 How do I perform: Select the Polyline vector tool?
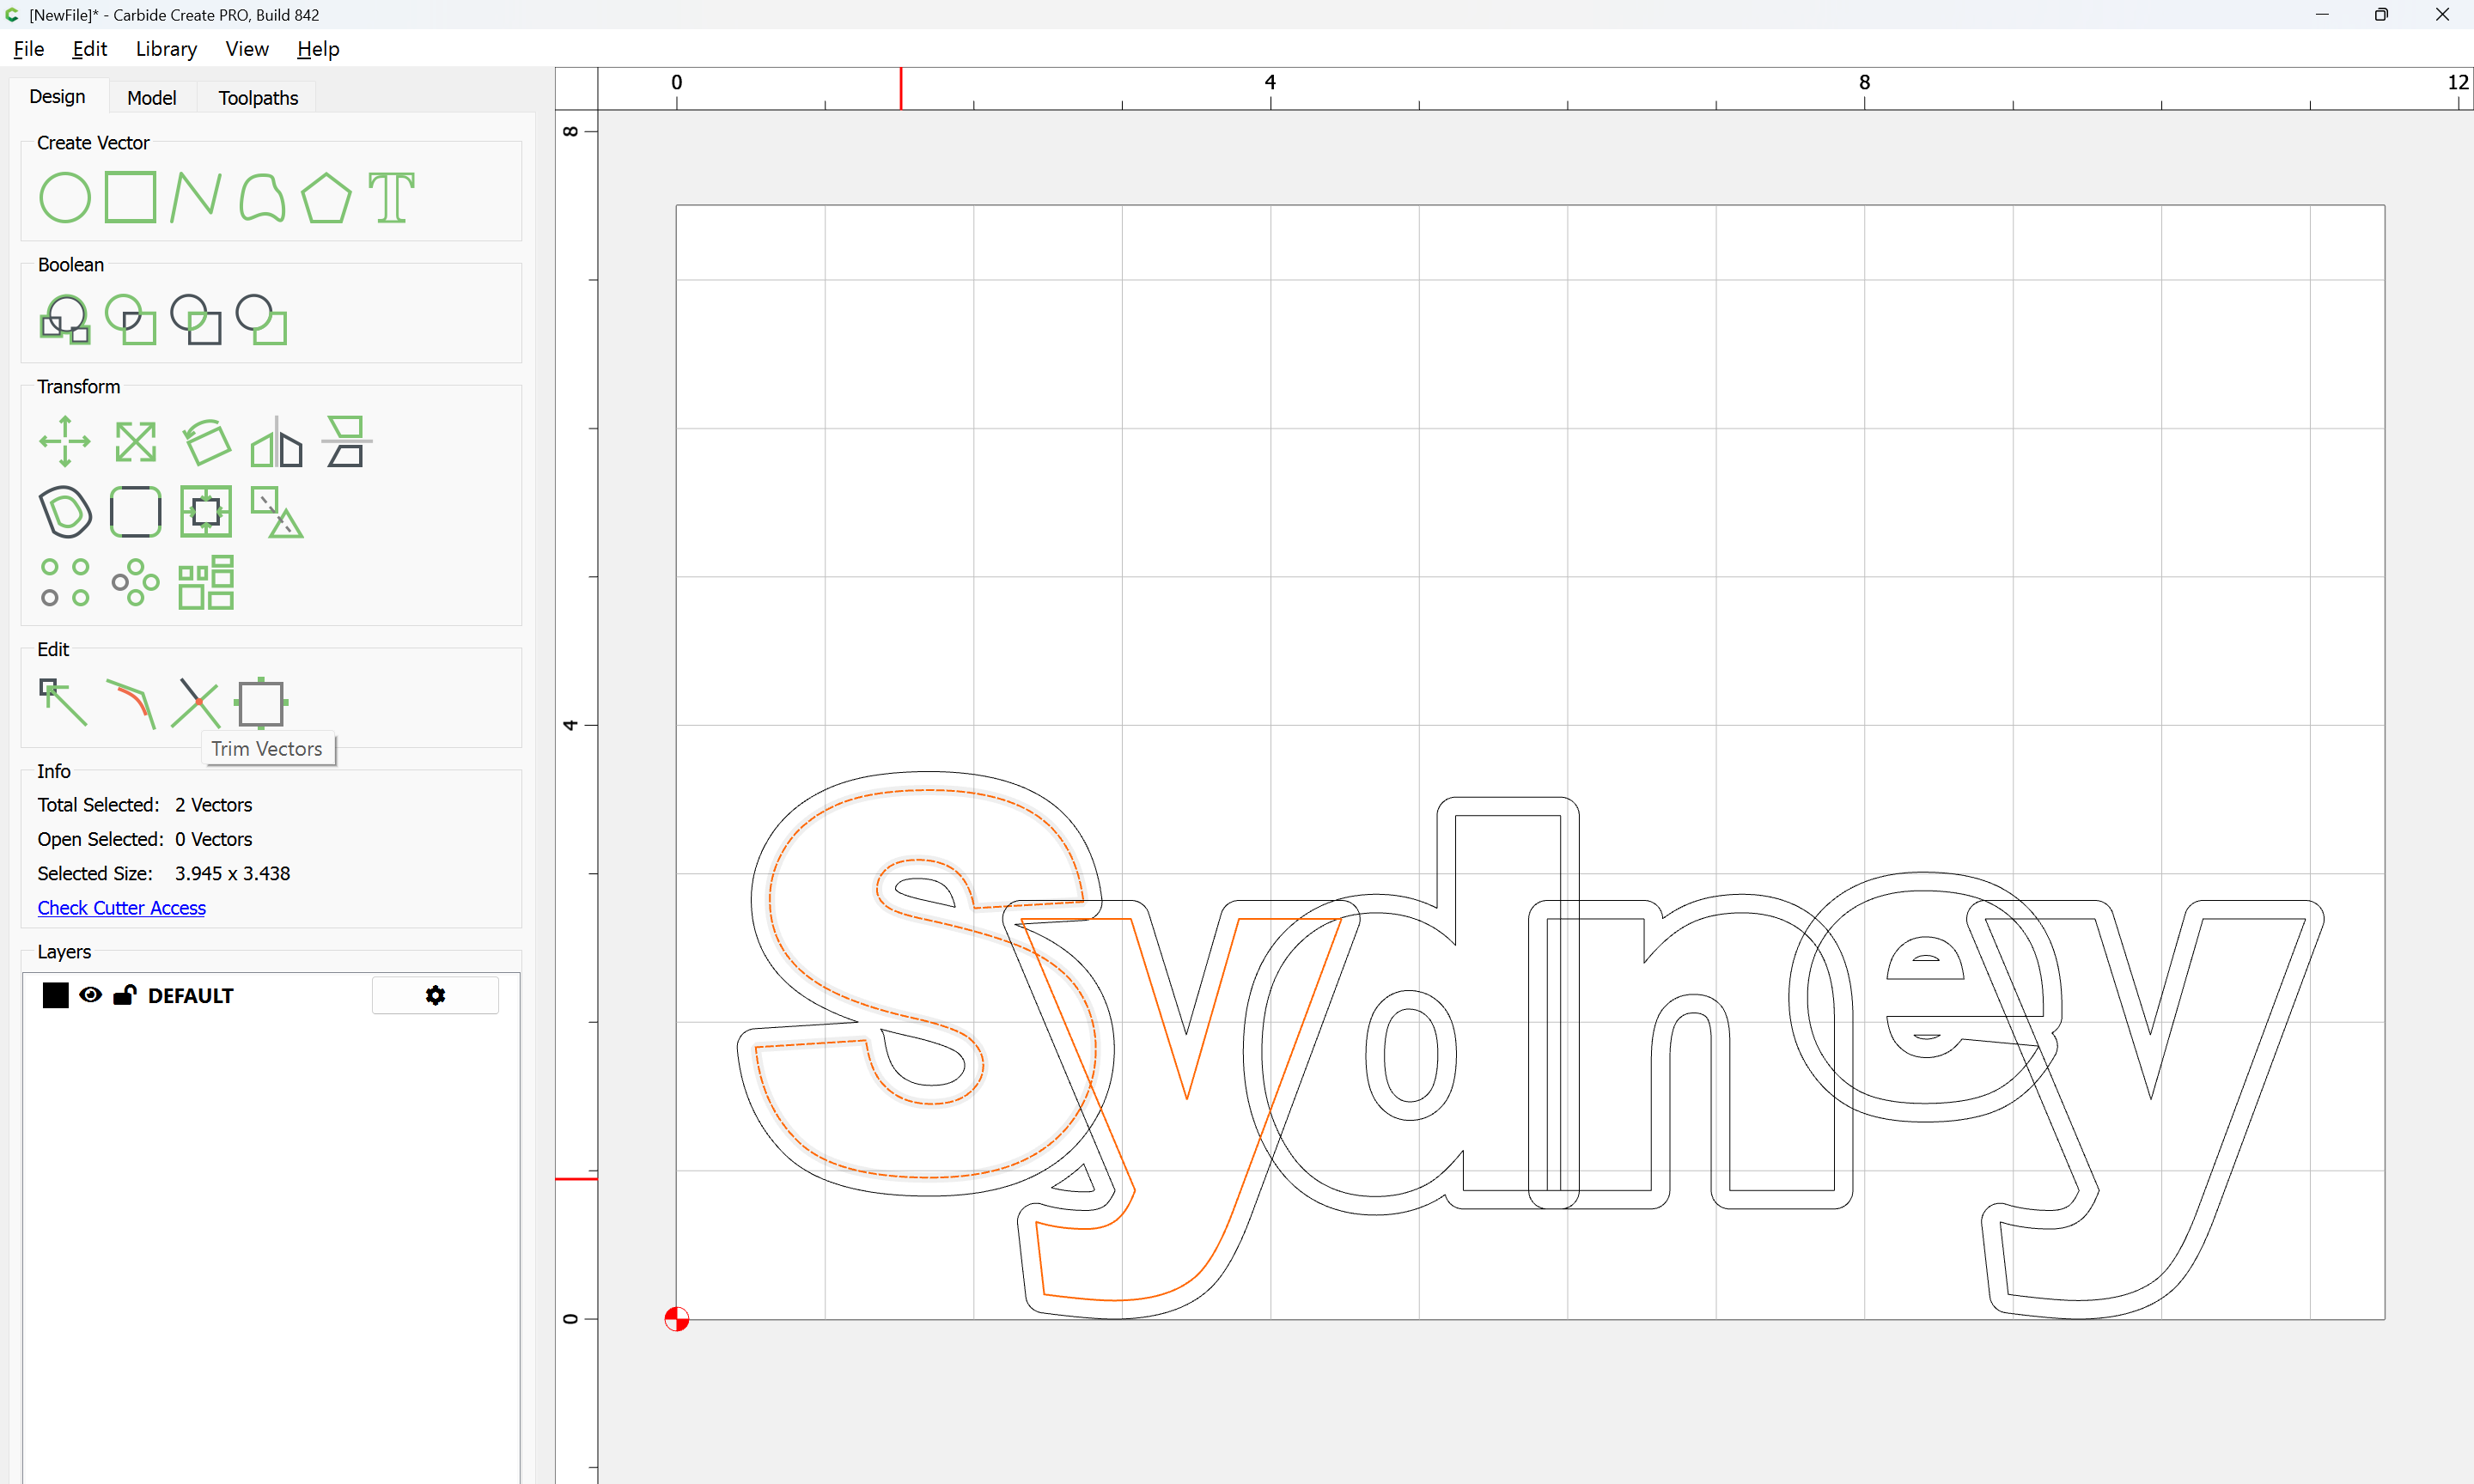point(196,197)
